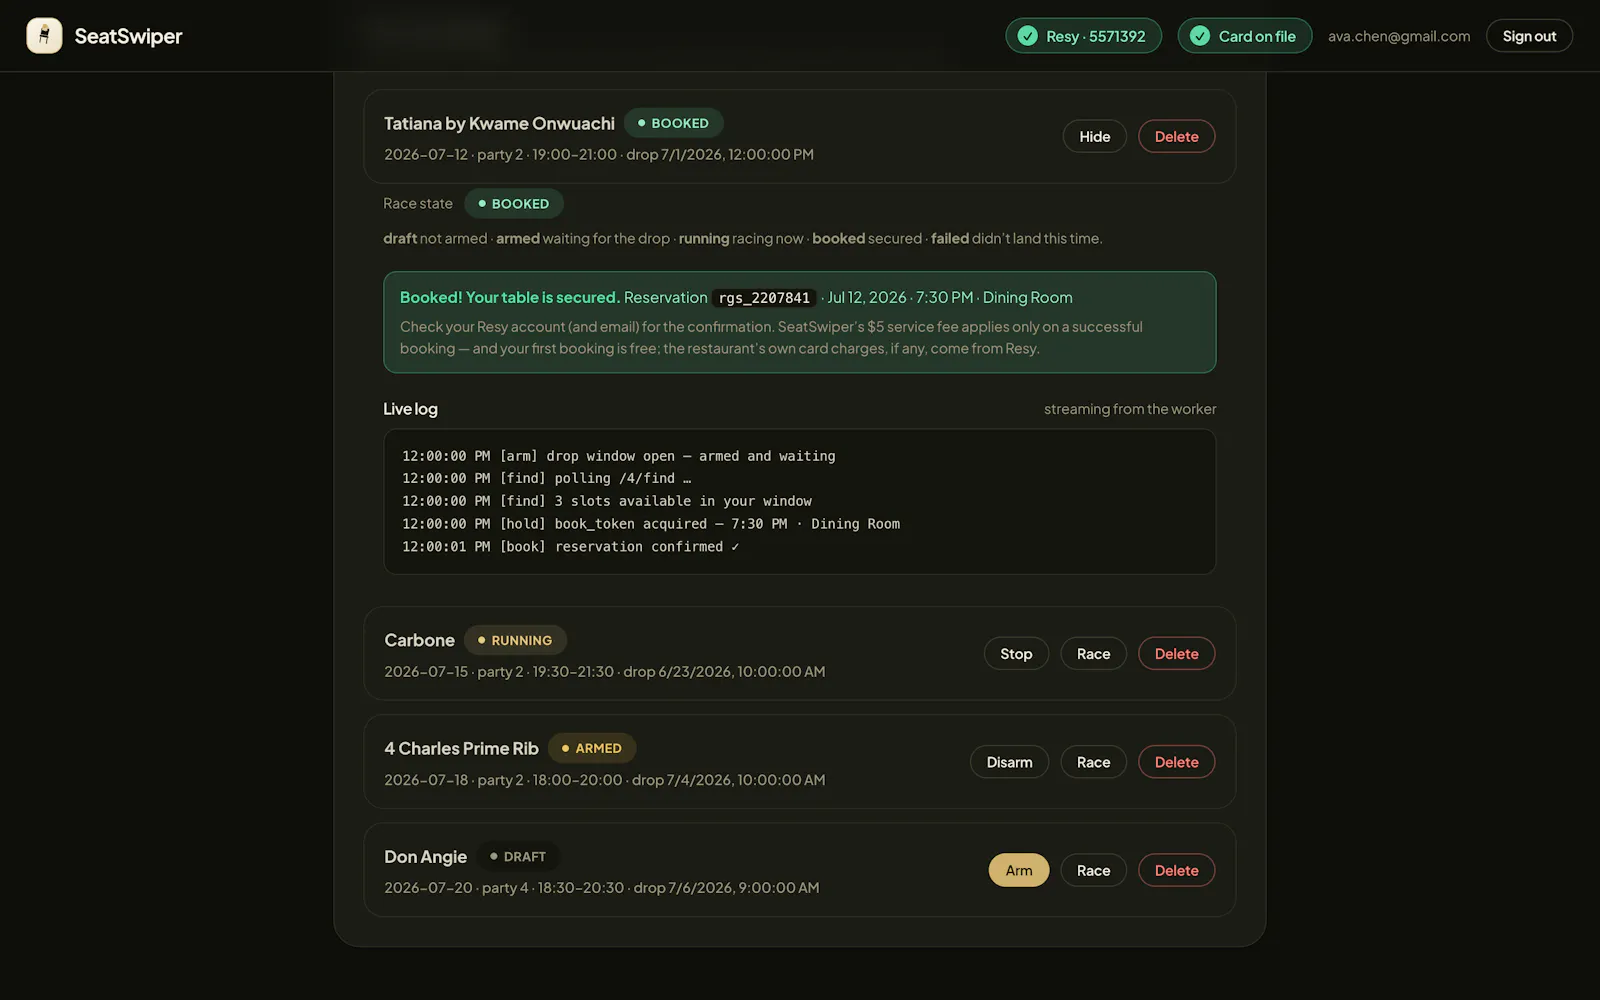This screenshot has height=1000, width=1600.
Task: Sign out of SeatSwiper
Action: tap(1529, 36)
